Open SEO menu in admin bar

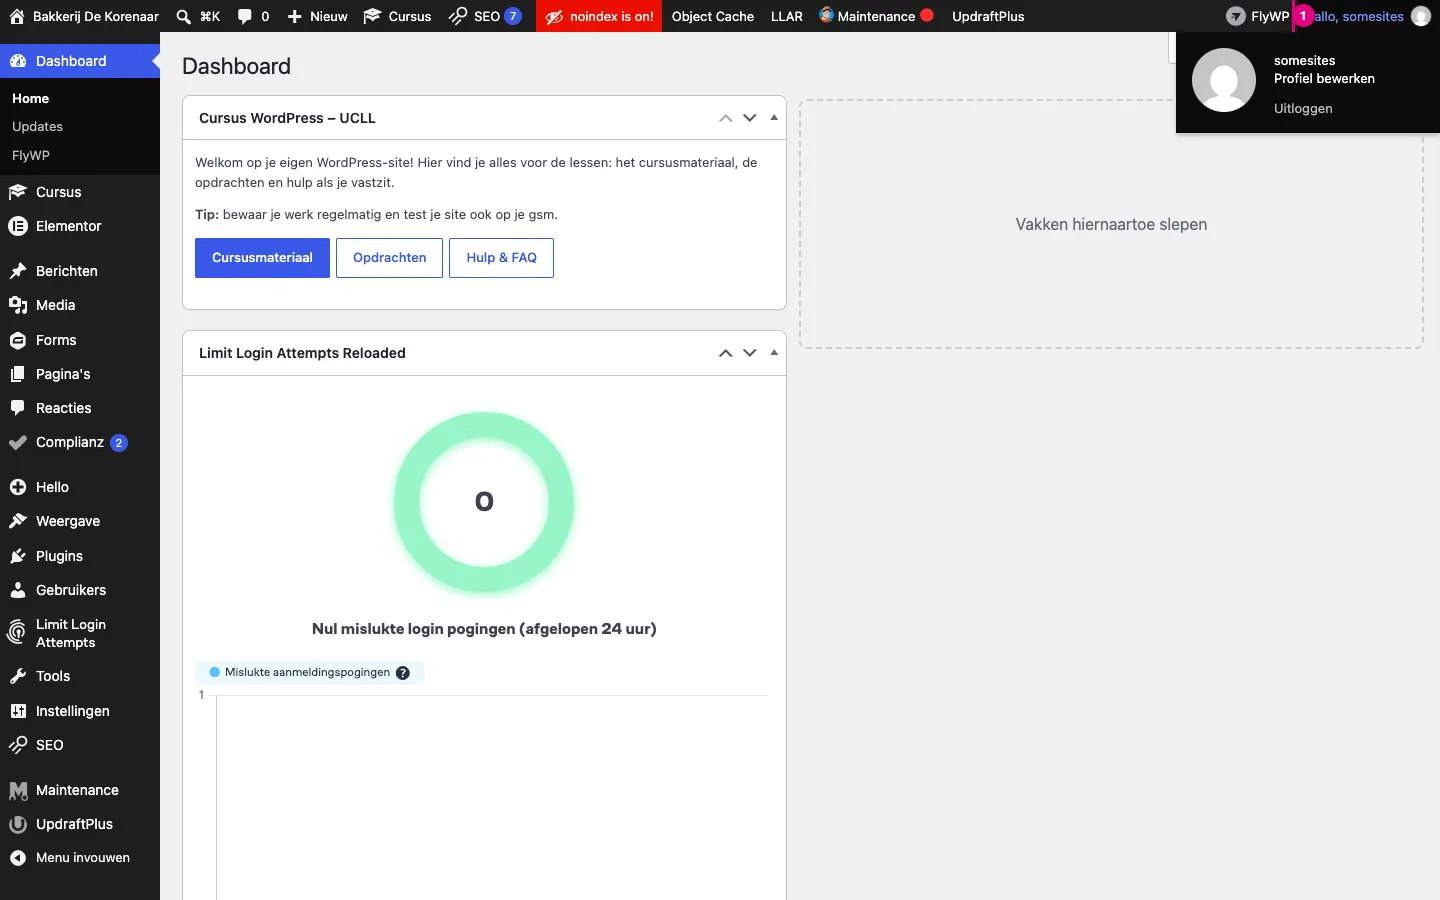pos(485,16)
